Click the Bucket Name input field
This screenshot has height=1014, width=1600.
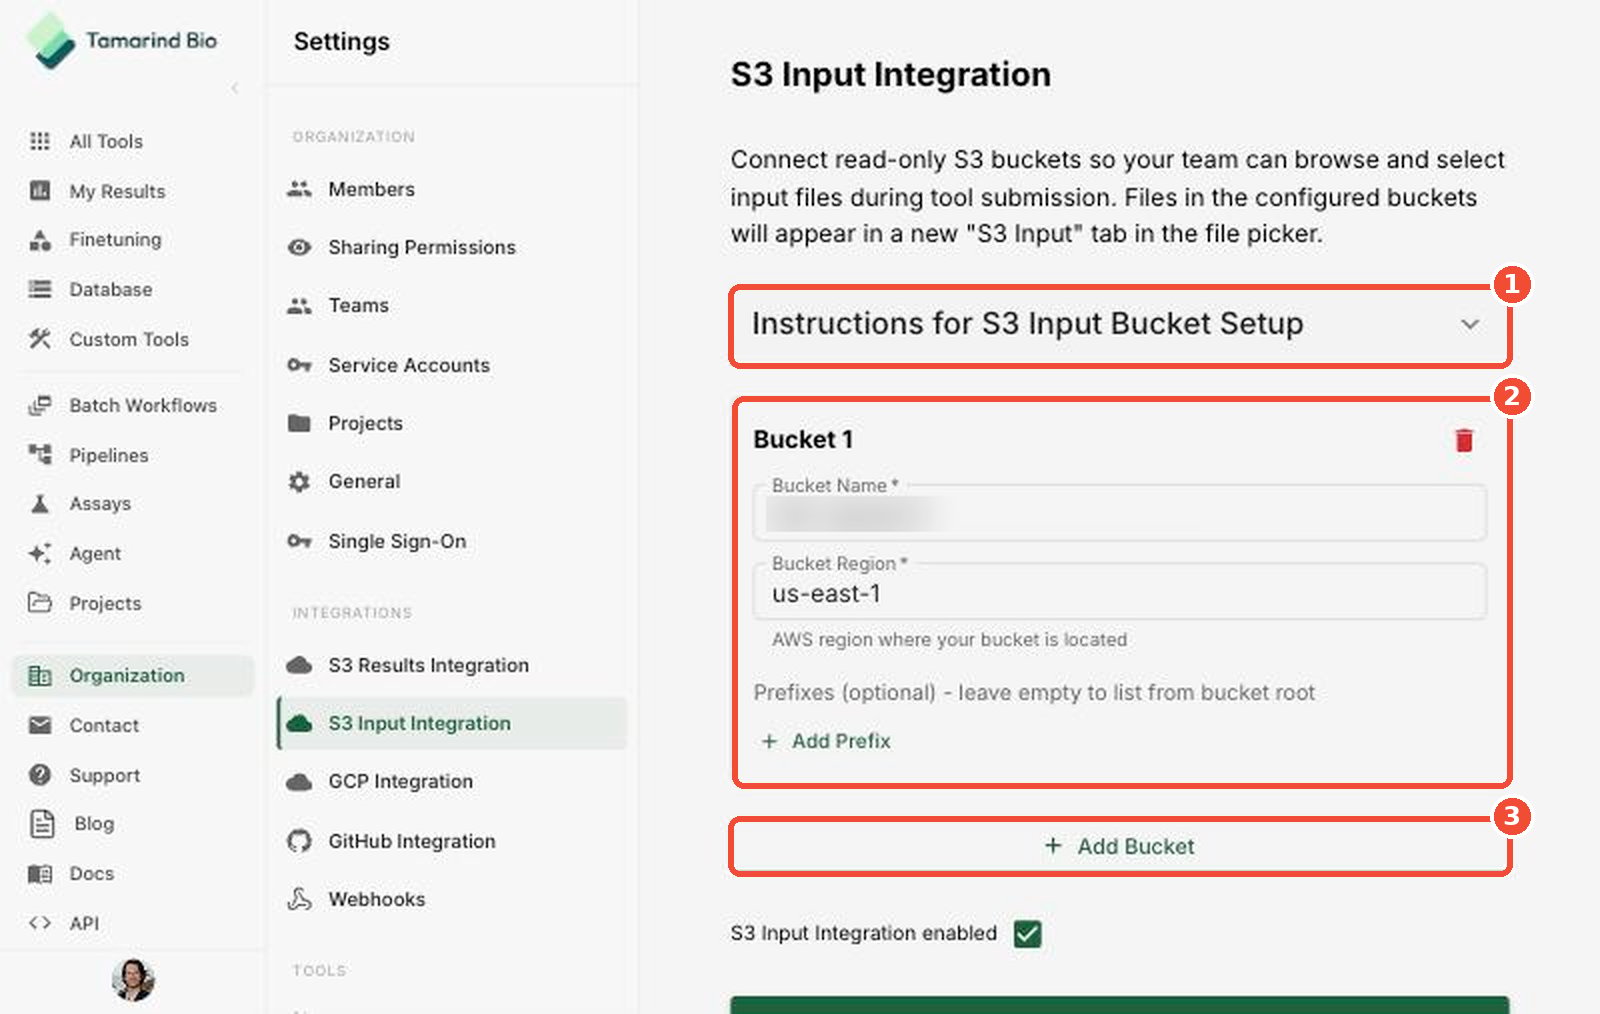click(1120, 514)
